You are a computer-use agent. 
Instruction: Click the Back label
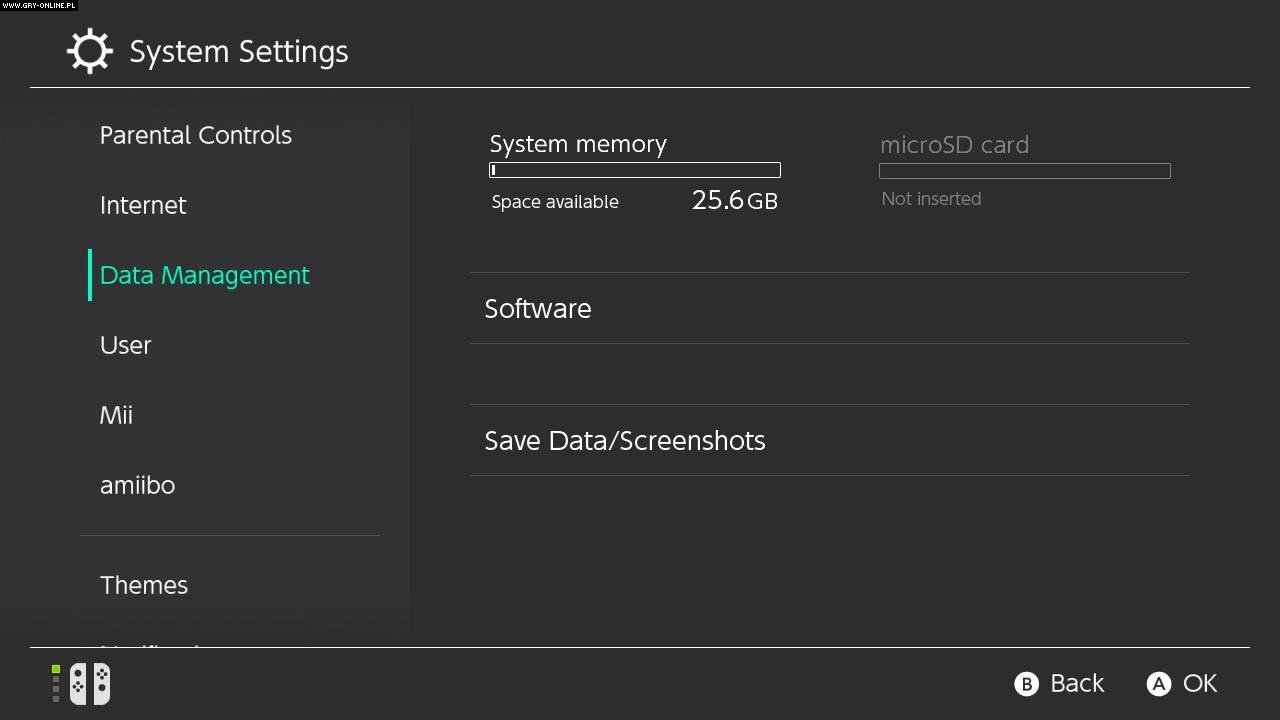tap(1077, 684)
